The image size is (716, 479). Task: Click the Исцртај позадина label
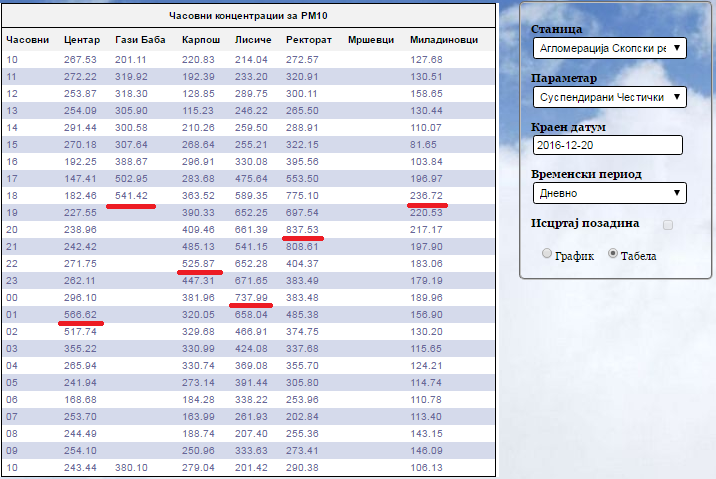pyautogui.click(x=585, y=223)
